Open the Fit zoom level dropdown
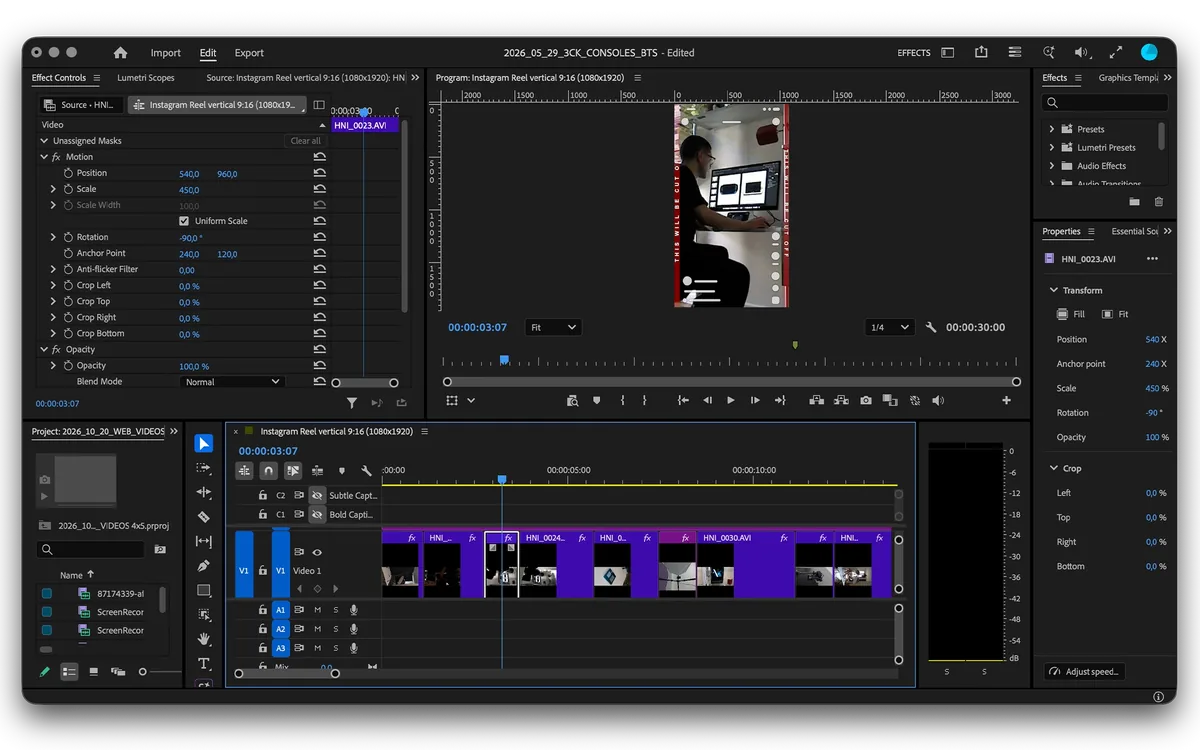The image size is (1200, 750). tap(555, 327)
